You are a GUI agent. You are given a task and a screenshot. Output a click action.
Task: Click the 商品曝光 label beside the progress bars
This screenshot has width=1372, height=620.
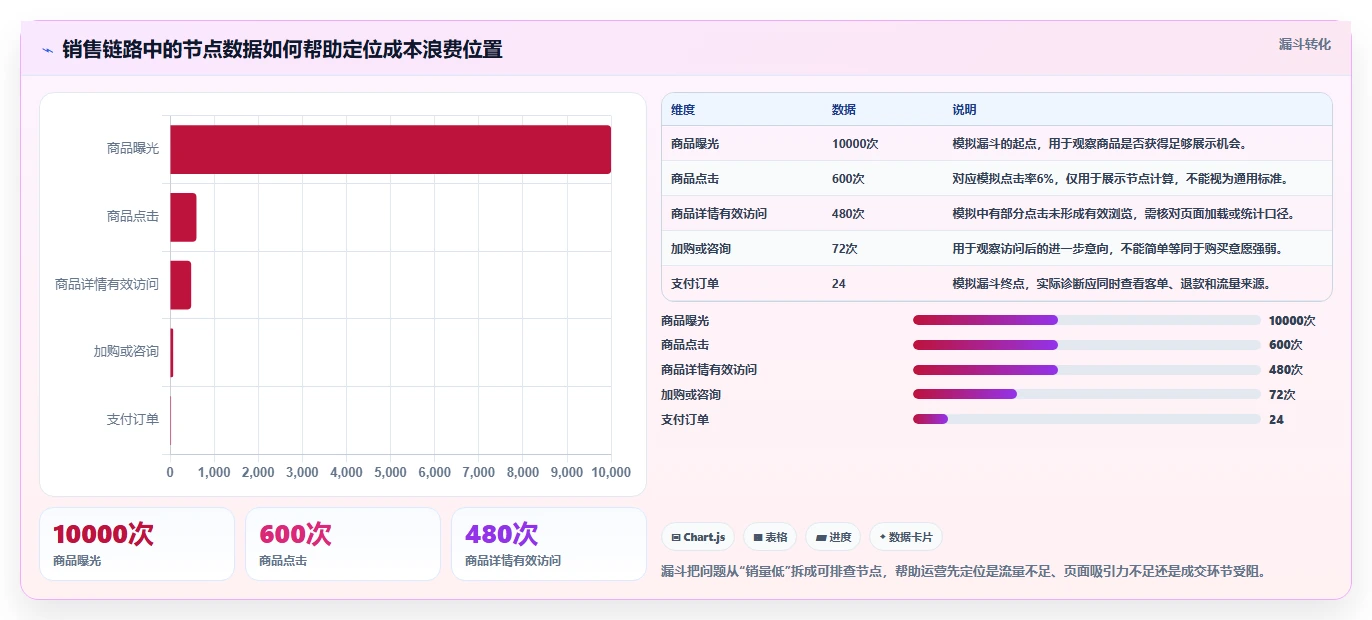[685, 321]
